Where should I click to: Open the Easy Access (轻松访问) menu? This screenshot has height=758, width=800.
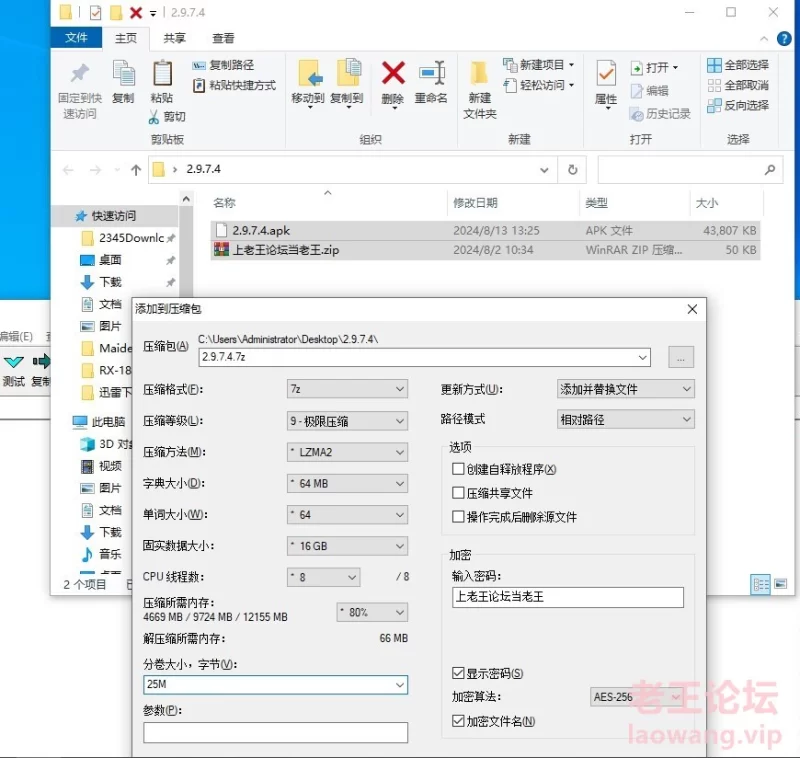539,85
